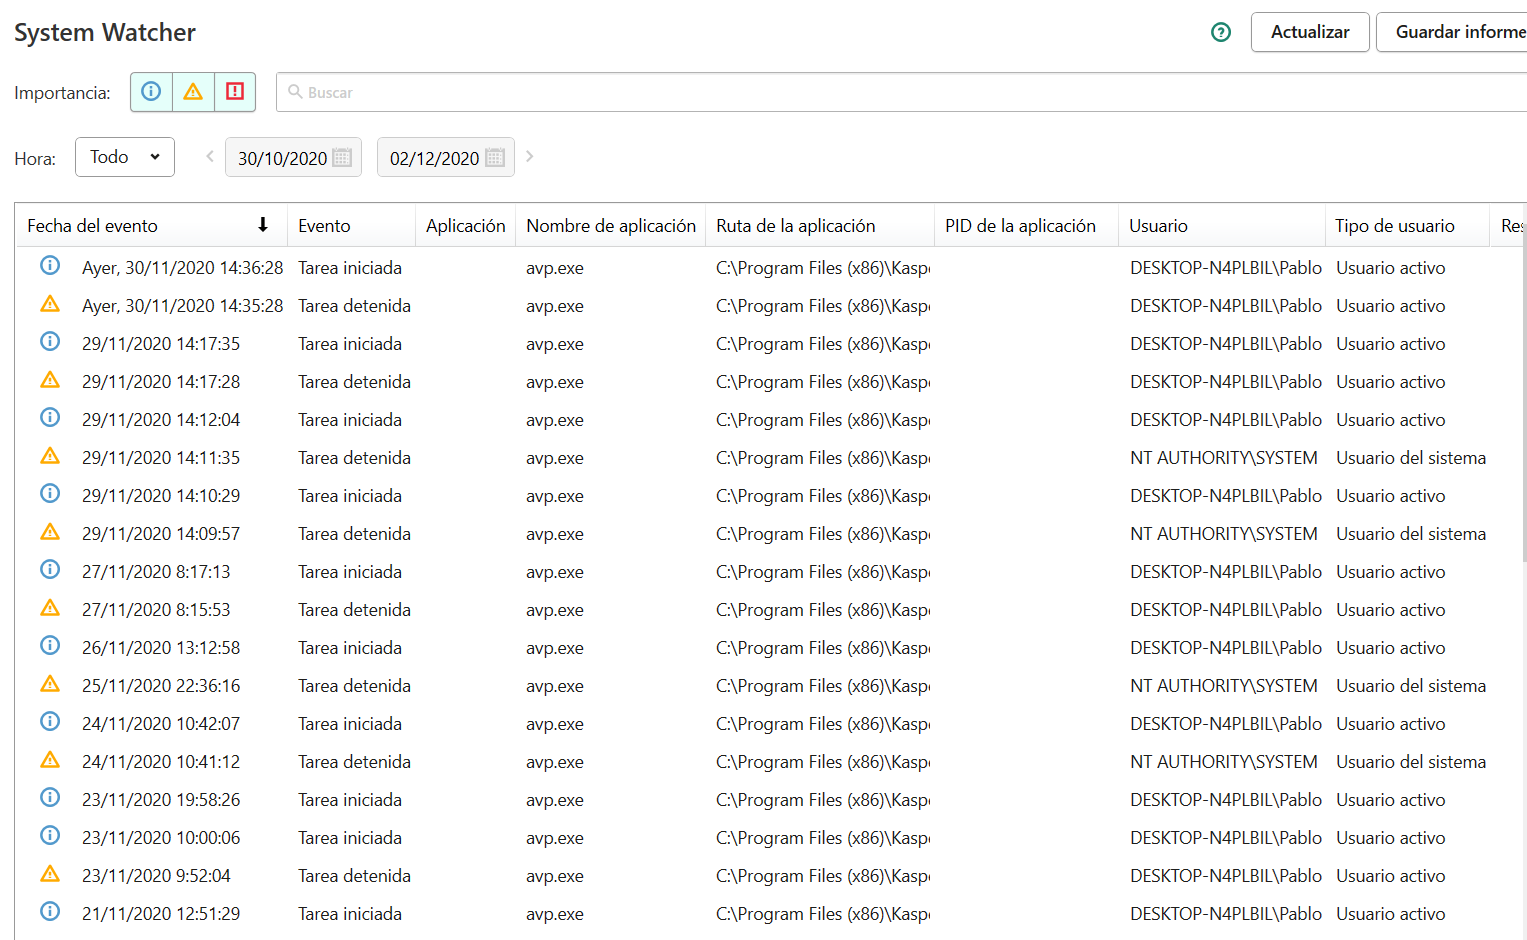Go to next date range arrow

[x=530, y=156]
